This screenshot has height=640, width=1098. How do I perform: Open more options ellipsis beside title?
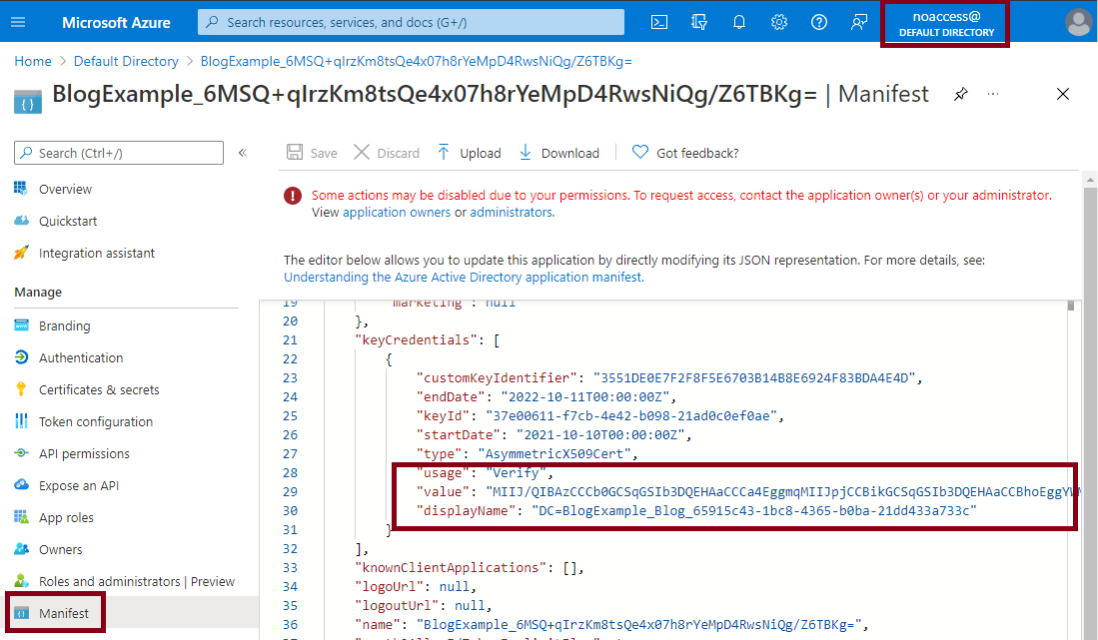tap(993, 94)
